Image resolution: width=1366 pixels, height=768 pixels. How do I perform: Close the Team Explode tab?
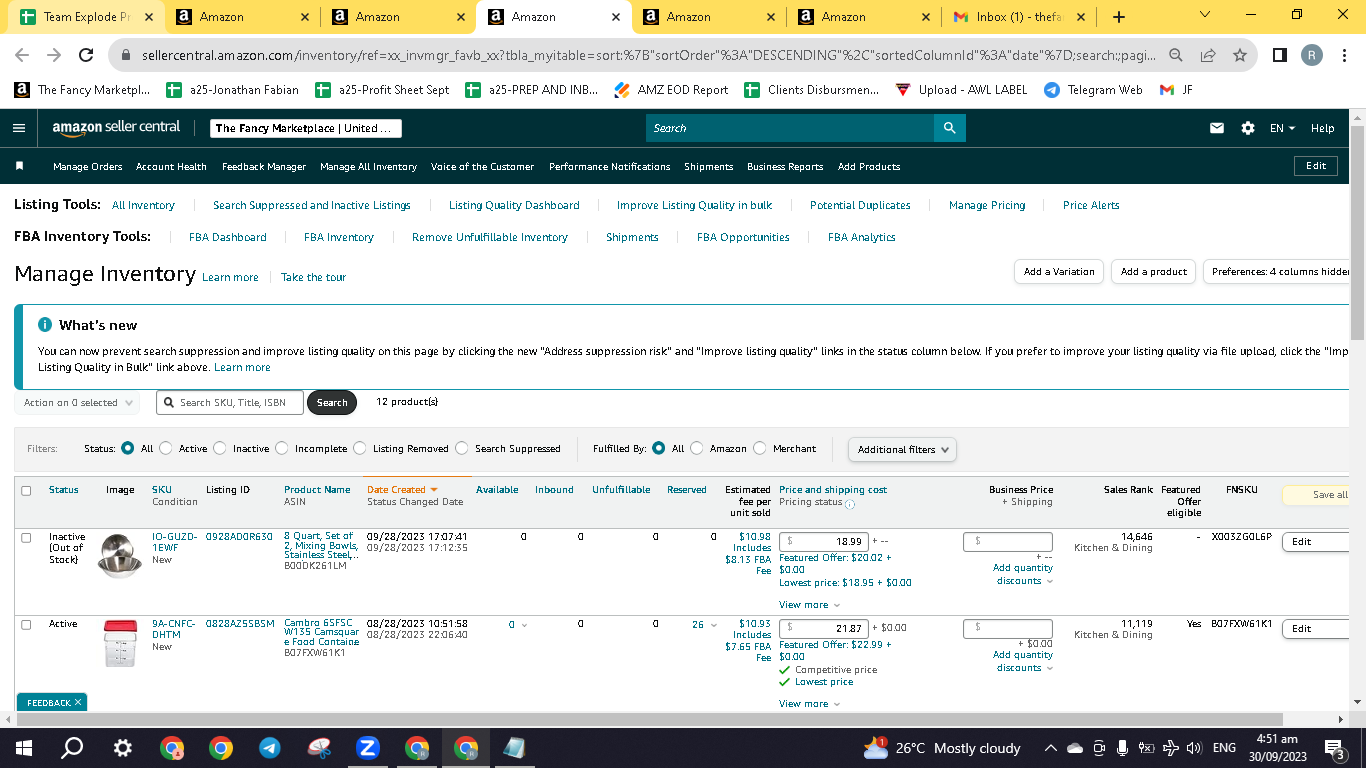[x=149, y=17]
